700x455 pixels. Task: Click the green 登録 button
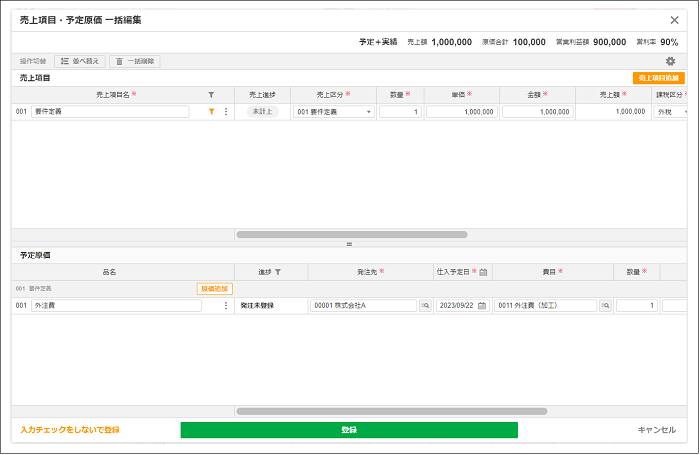(x=349, y=430)
